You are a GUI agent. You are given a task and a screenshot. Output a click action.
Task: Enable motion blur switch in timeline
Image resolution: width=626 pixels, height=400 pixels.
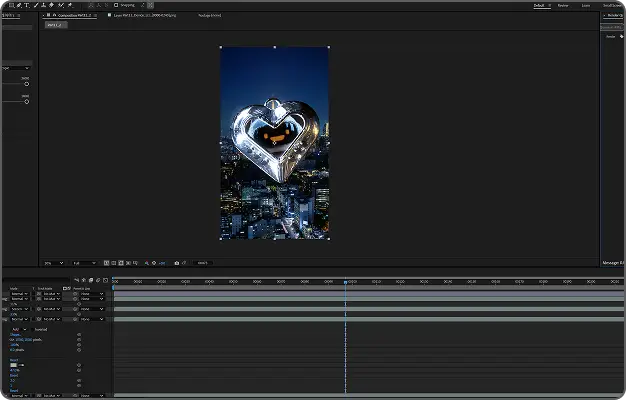coord(98,280)
